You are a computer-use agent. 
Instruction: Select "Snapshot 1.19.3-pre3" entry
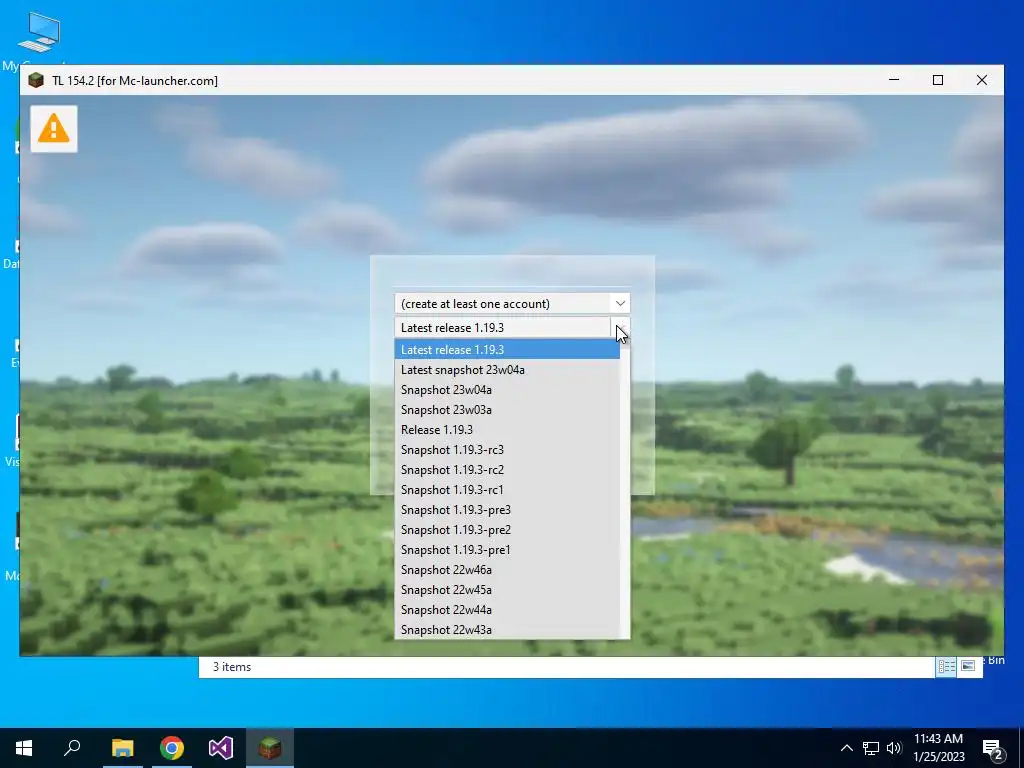point(507,510)
